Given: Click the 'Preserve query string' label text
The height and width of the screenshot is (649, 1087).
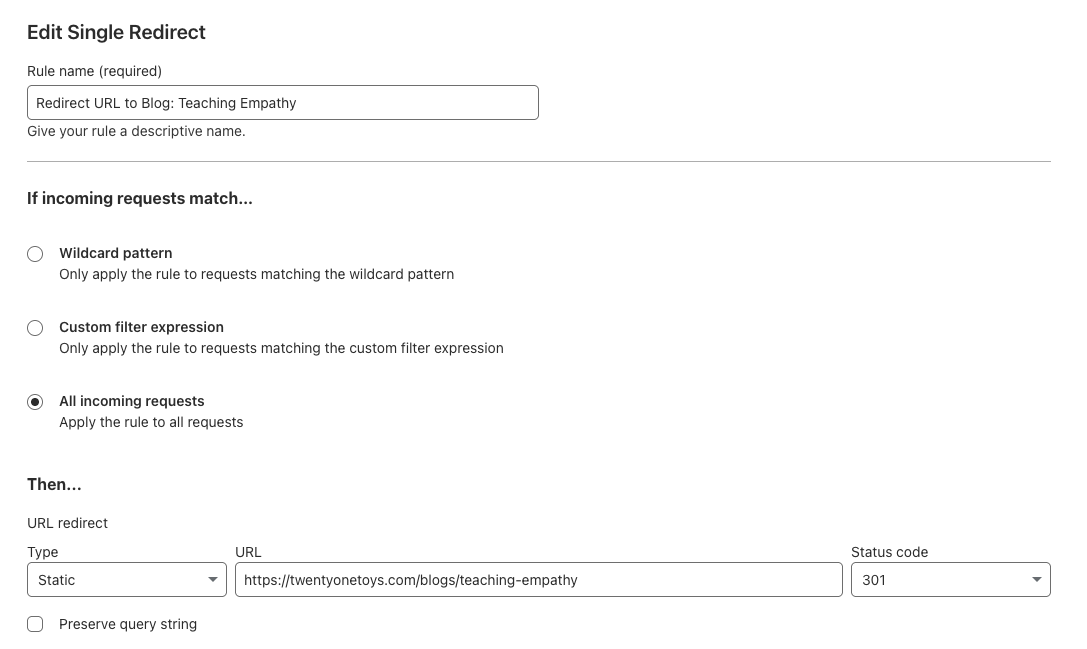Looking at the screenshot, I should click(128, 624).
